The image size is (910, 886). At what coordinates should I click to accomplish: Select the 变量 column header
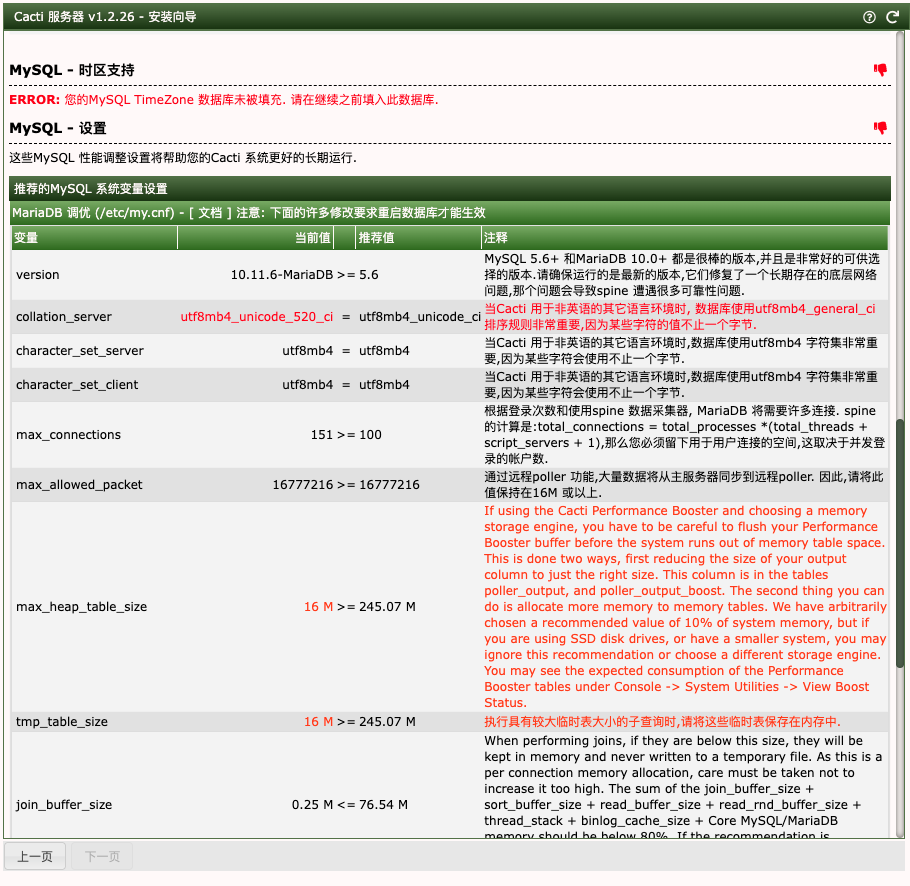coord(94,238)
